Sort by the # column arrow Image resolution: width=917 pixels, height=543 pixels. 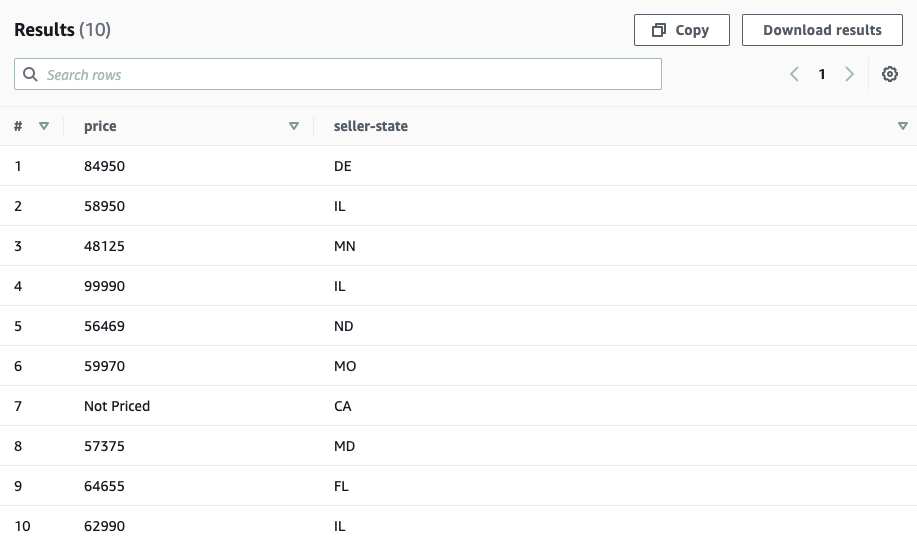44,126
